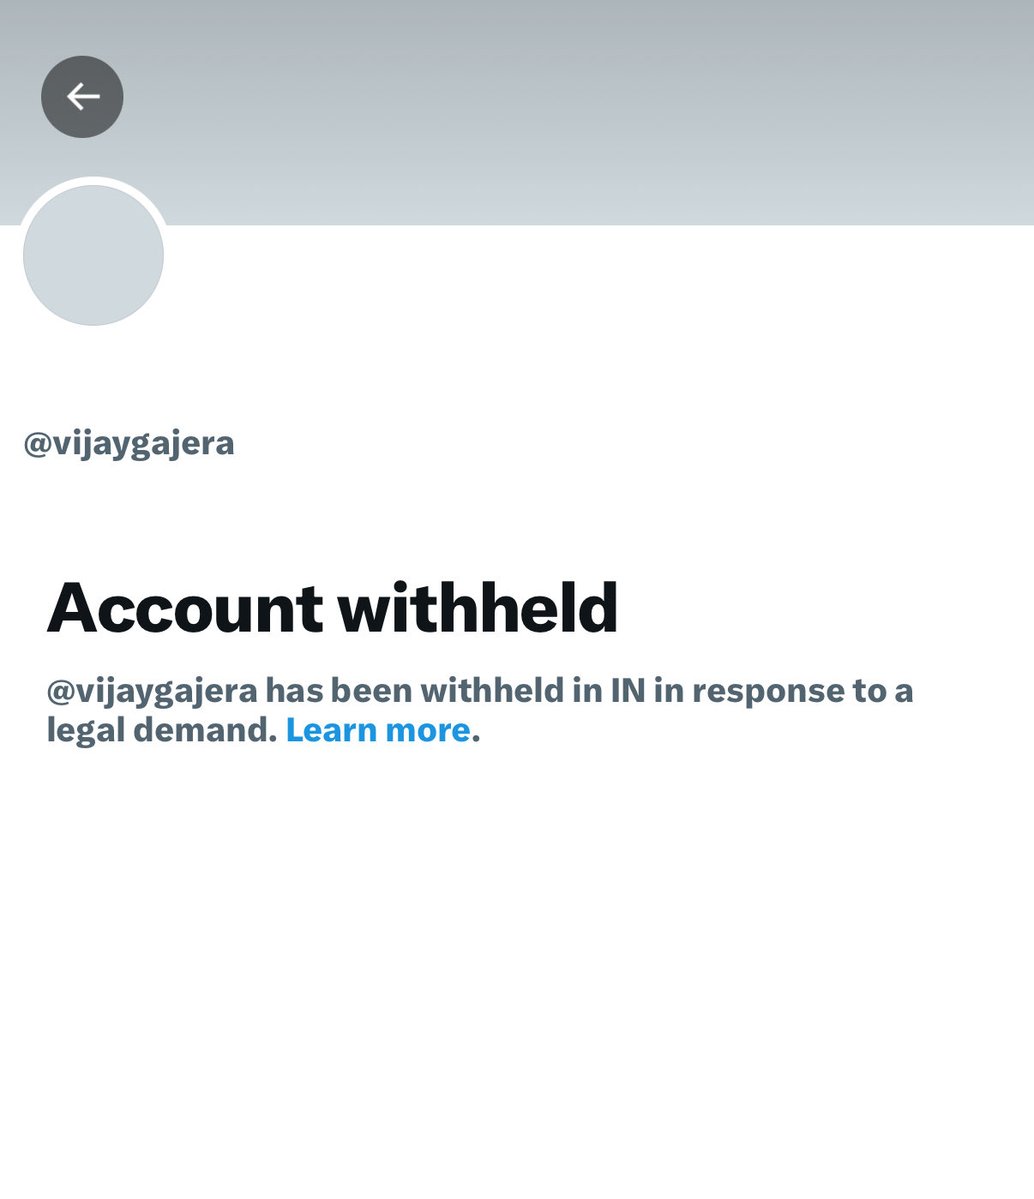Screen dimensions: 1034x1199
Task: Click the IN country code in notice
Action: (x=627, y=690)
